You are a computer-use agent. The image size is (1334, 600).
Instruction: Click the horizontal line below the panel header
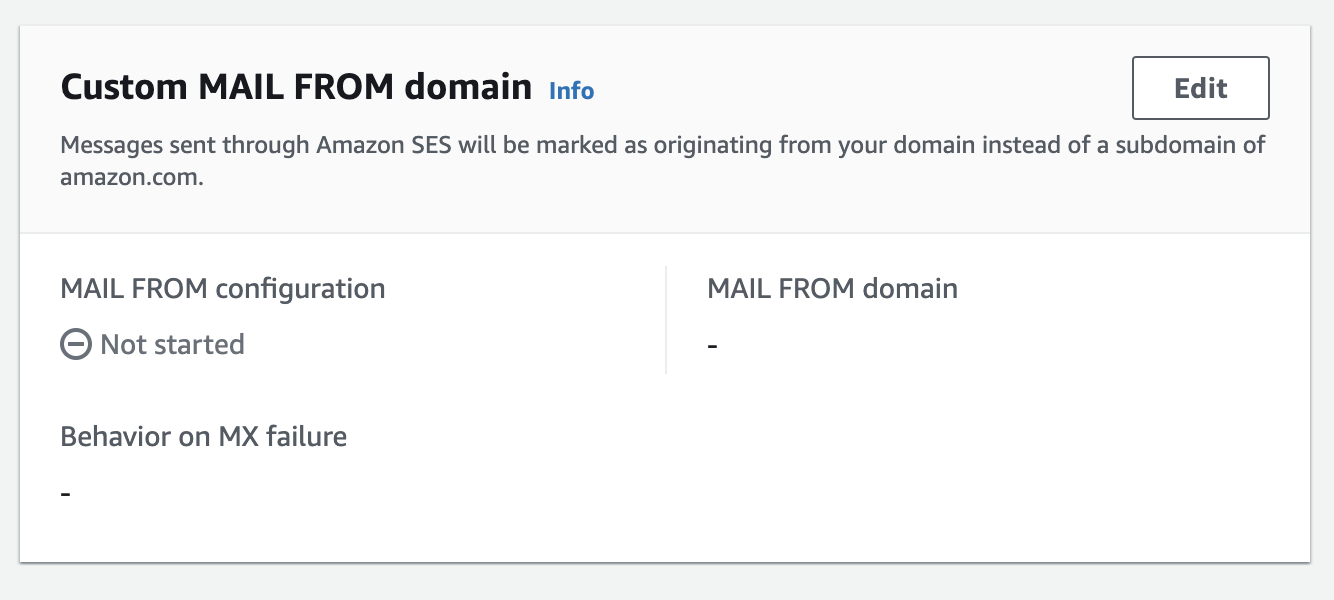coord(664,233)
